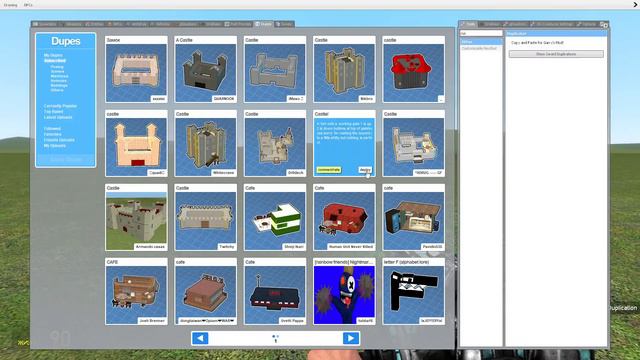Screen dimensions: 640x360
Task: Click white button on hovered Castle card
Action: [365, 170]
